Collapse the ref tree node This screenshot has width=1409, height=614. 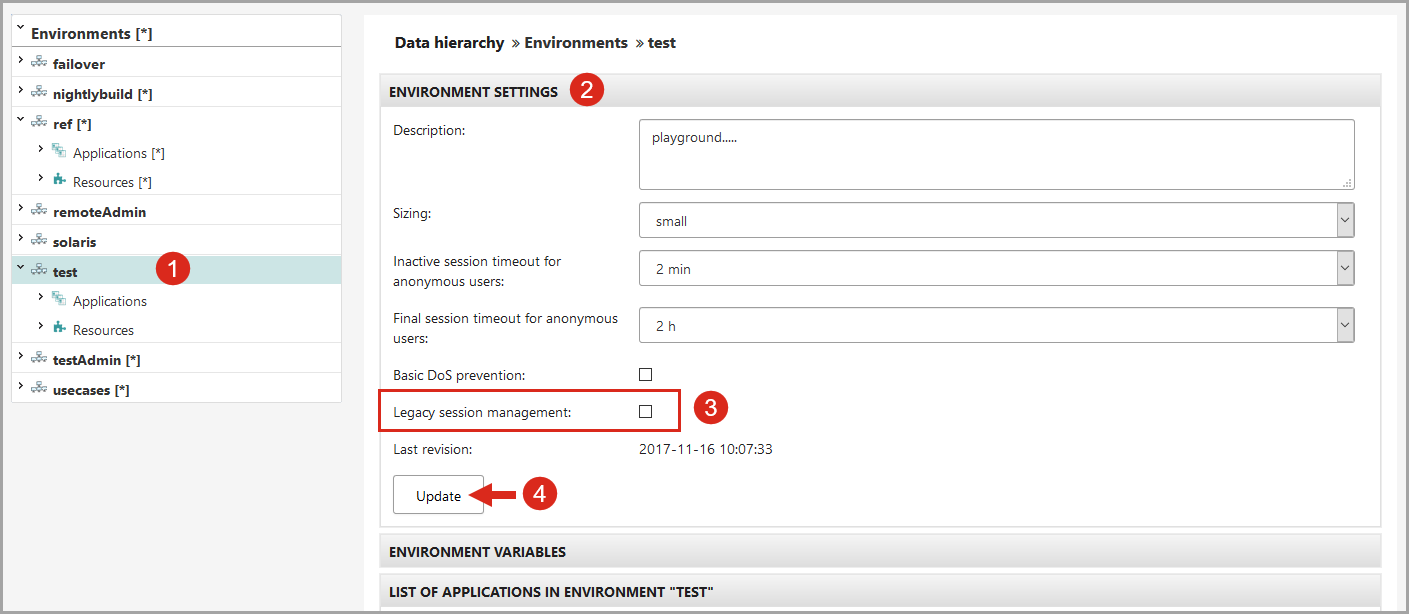point(21,119)
